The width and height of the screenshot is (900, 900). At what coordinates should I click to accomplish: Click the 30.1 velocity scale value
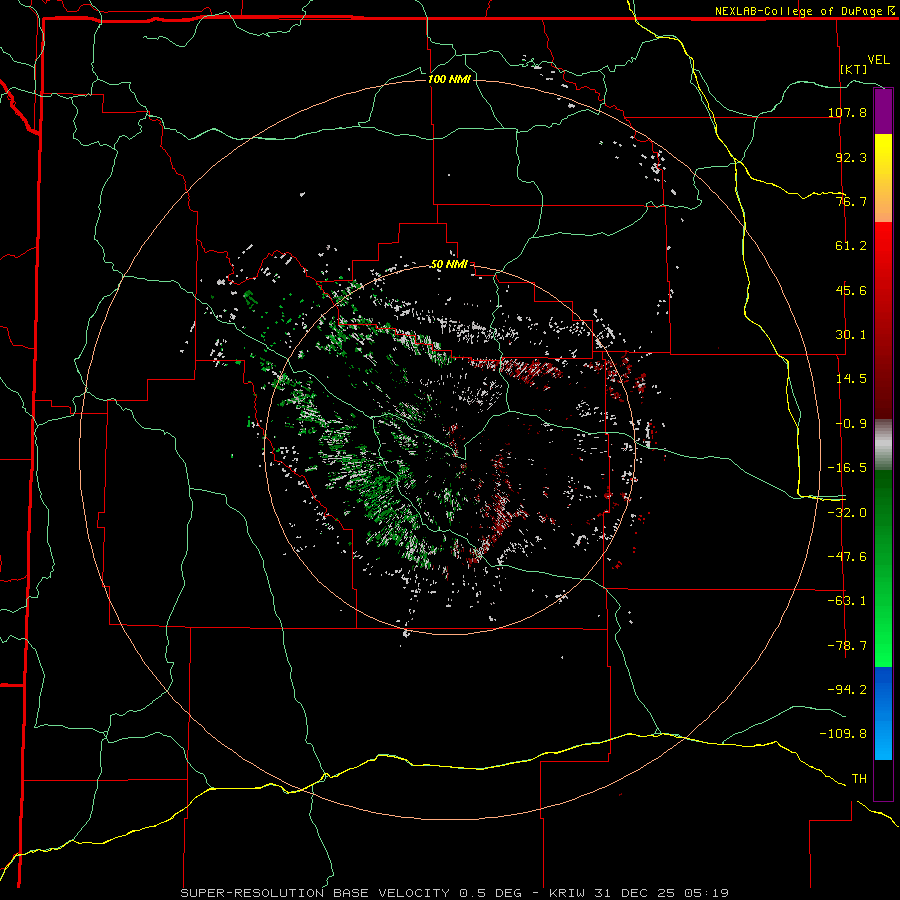click(x=851, y=335)
